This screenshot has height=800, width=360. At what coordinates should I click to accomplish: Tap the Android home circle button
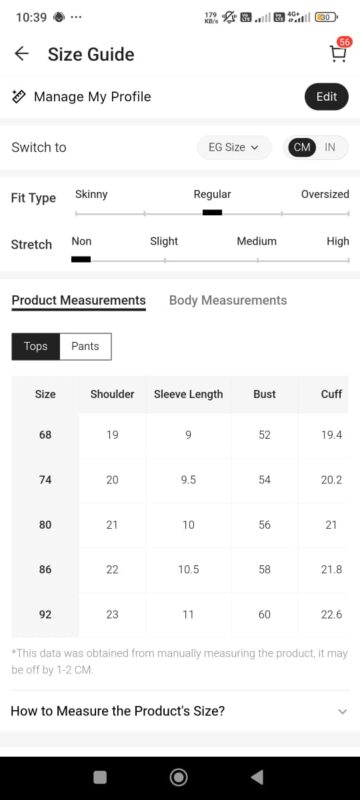[x=179, y=777]
